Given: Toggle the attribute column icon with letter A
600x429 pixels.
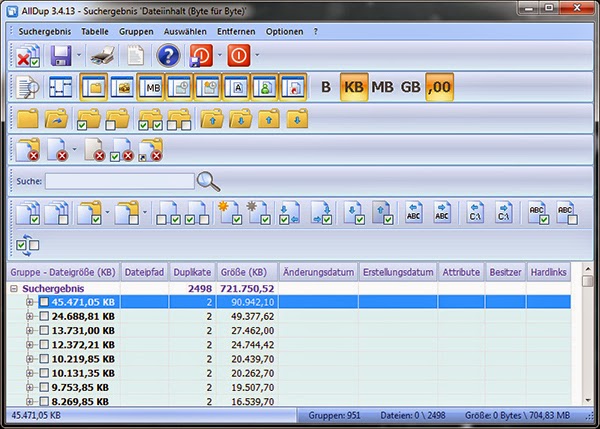Looking at the screenshot, I should [x=236, y=87].
